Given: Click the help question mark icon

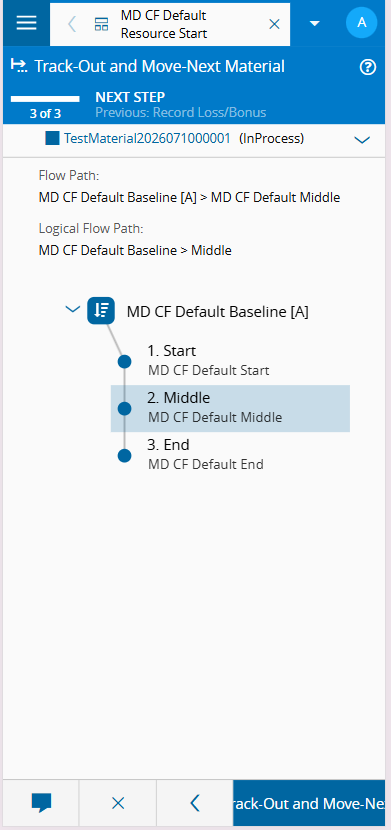Looking at the screenshot, I should click(x=368, y=67).
